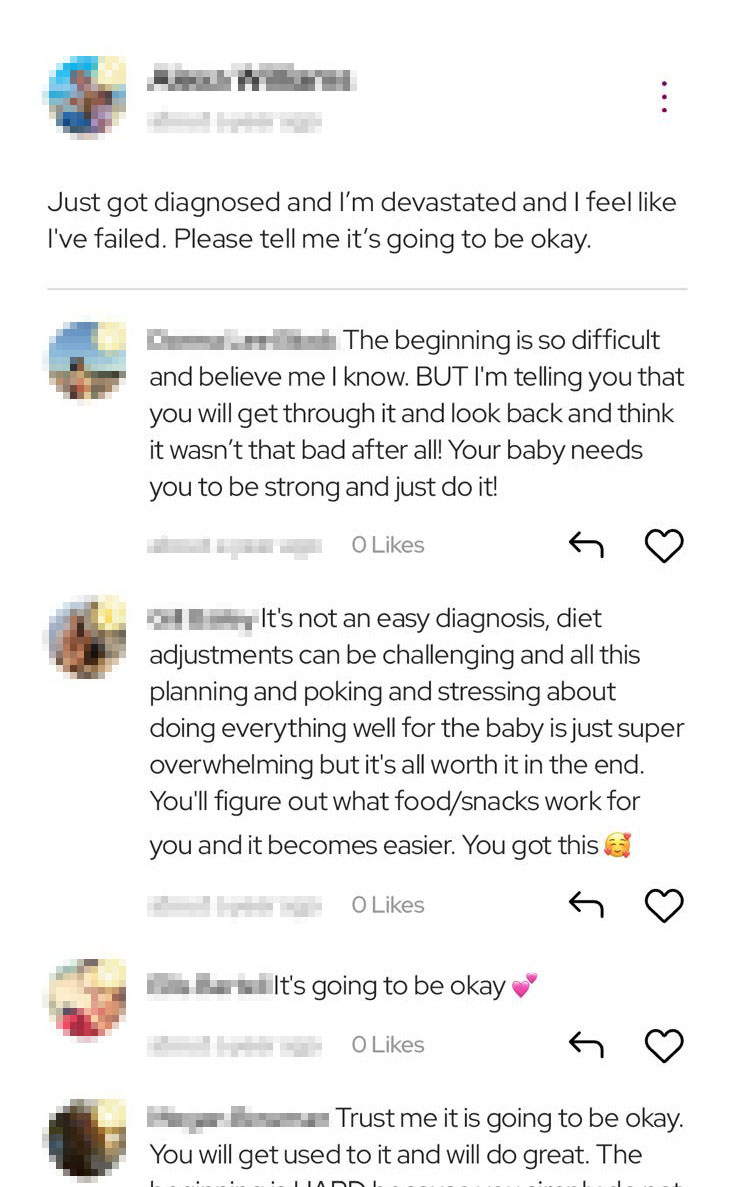Reply to the 'It's not an easy diagnosis' comment
The width and height of the screenshot is (735, 1187).
(586, 905)
